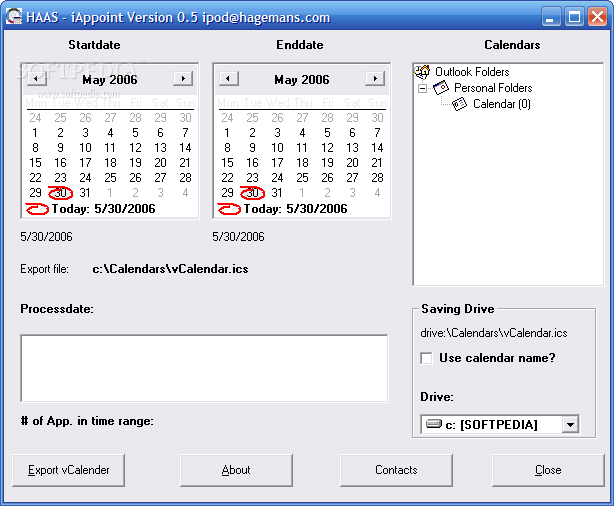Viewport: 614px width, 506px height.
Task: Open the Drive dropdown list
Action: pyautogui.click(x=570, y=425)
